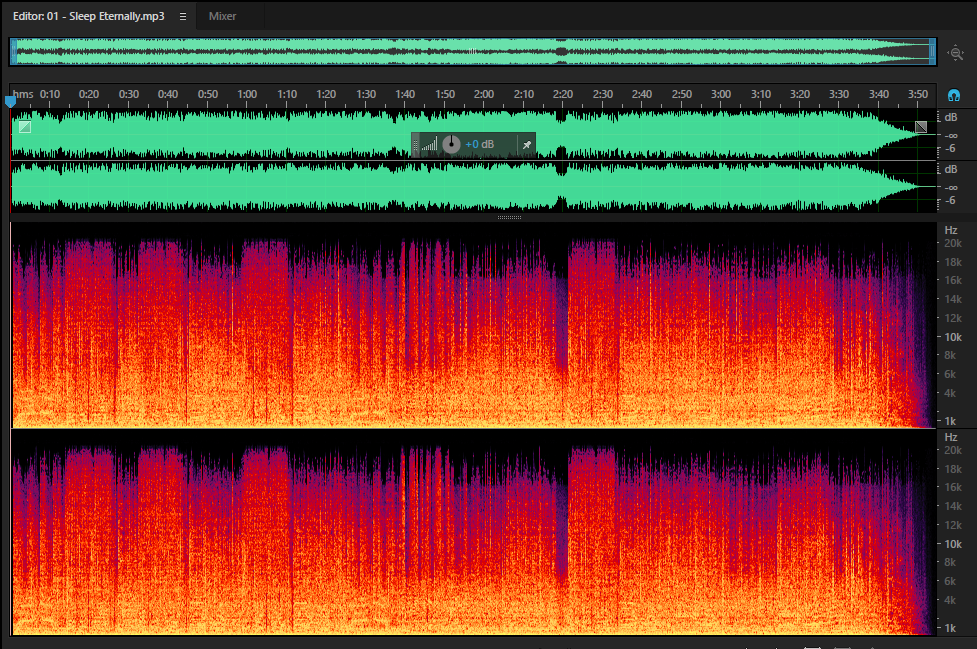Click the volume bars icon in the HUD
This screenshot has height=649, width=977.
pos(429,145)
